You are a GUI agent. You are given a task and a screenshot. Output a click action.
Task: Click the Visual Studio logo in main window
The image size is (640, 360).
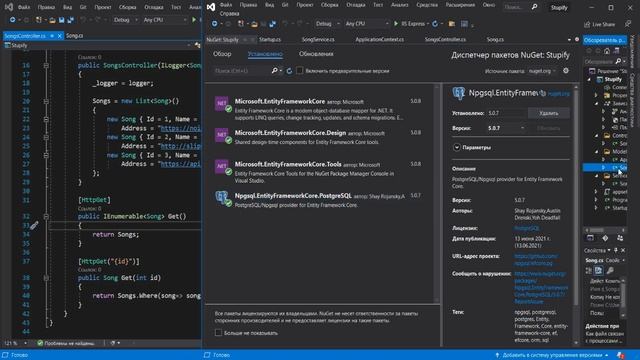pyautogui.click(x=211, y=7)
